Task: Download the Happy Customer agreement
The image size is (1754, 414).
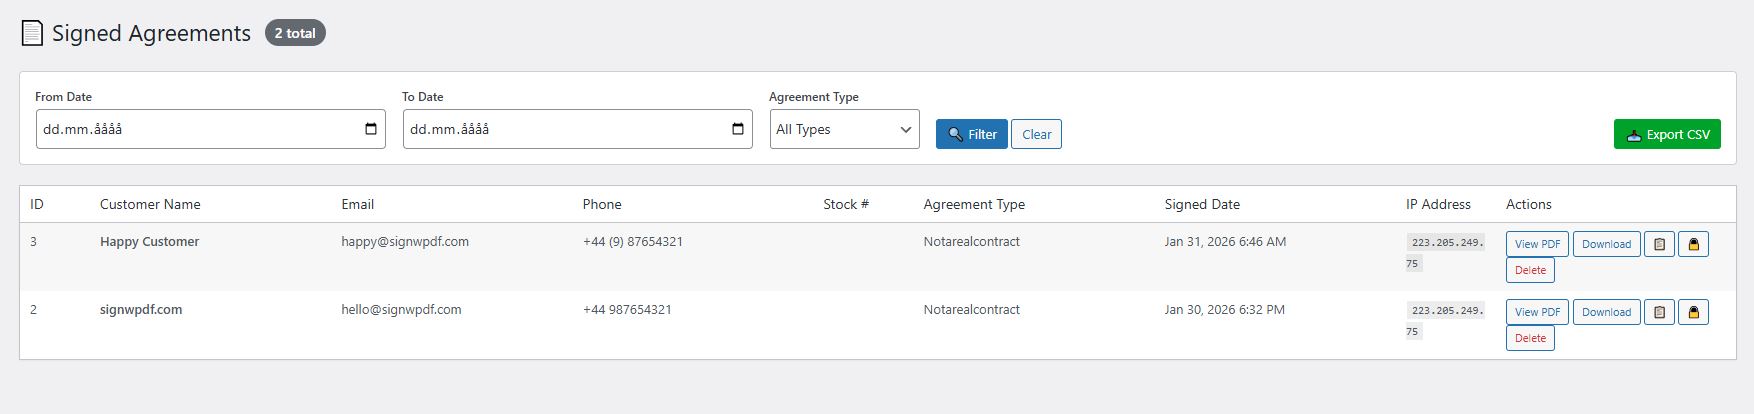Action: pyautogui.click(x=1606, y=244)
